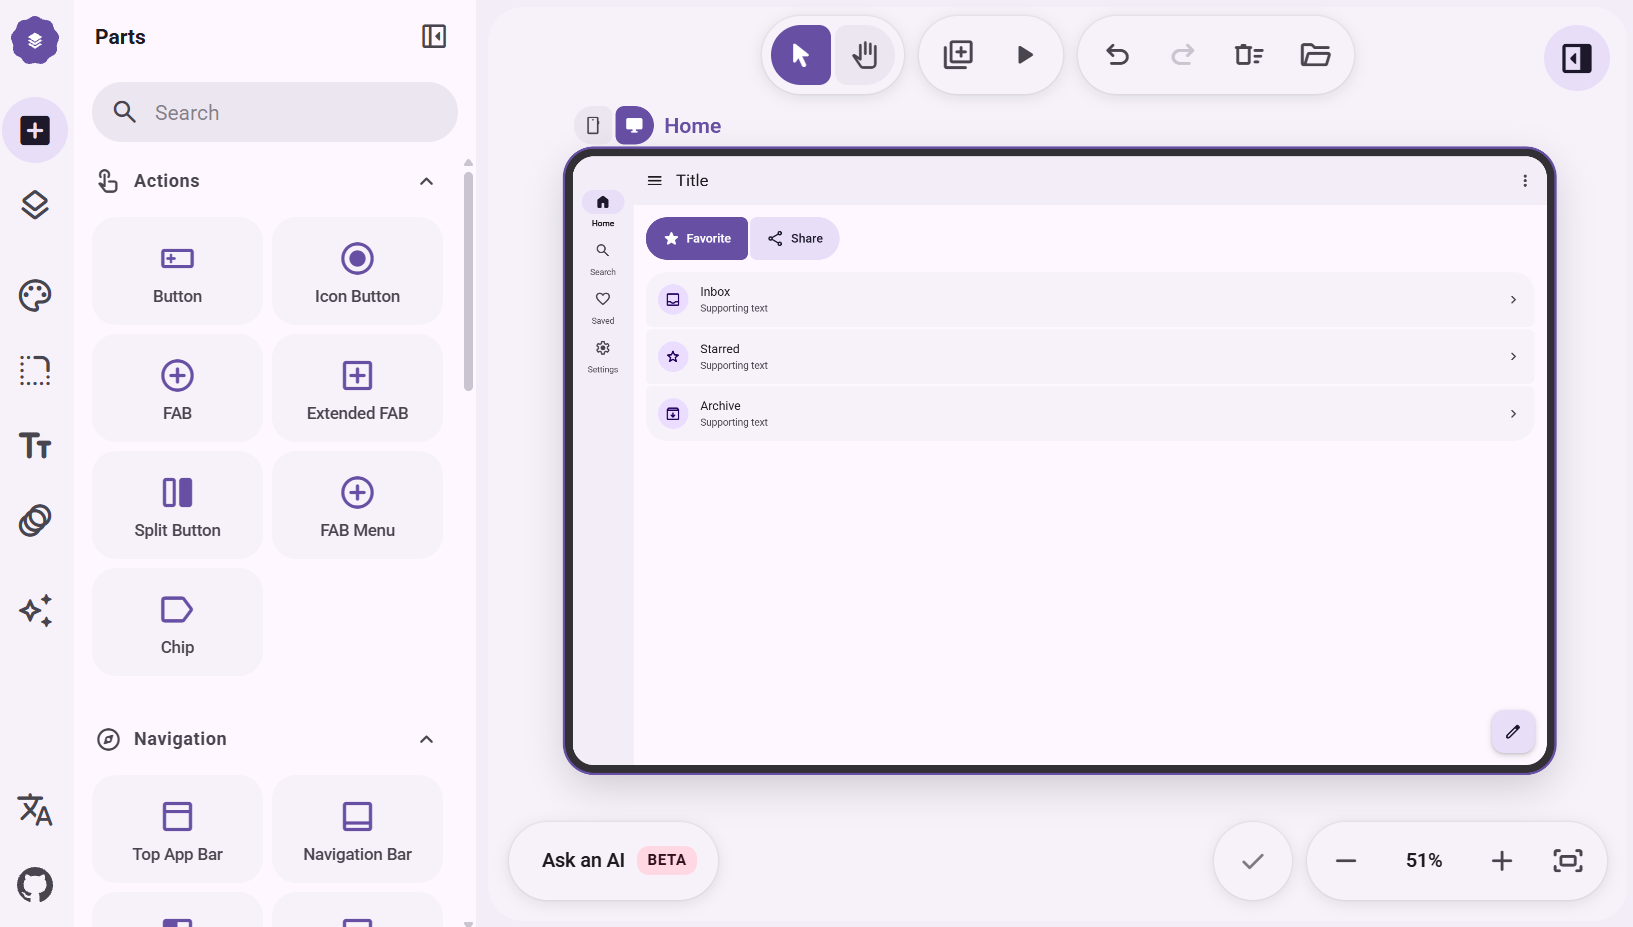
Task: Add a Split Button part
Action: pyautogui.click(x=177, y=505)
